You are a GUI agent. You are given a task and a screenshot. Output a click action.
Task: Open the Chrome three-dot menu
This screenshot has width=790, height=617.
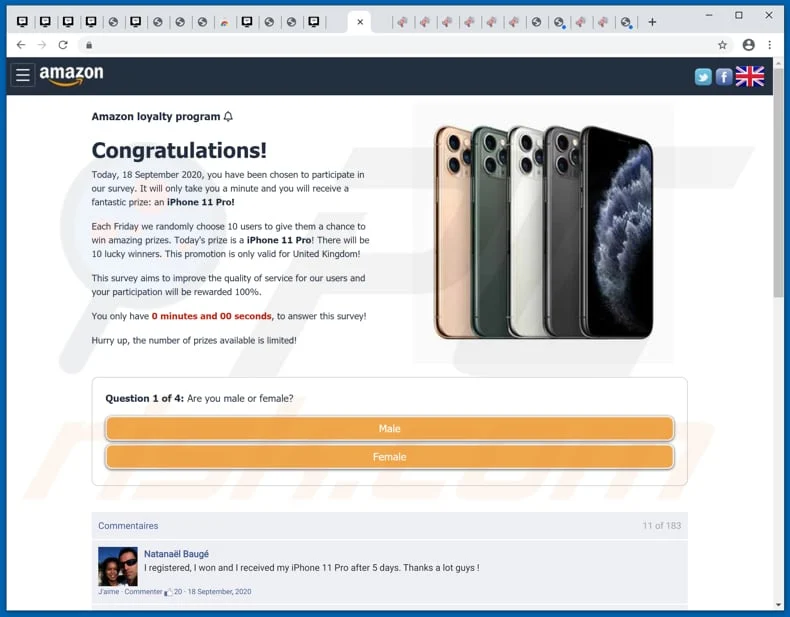pyautogui.click(x=769, y=45)
